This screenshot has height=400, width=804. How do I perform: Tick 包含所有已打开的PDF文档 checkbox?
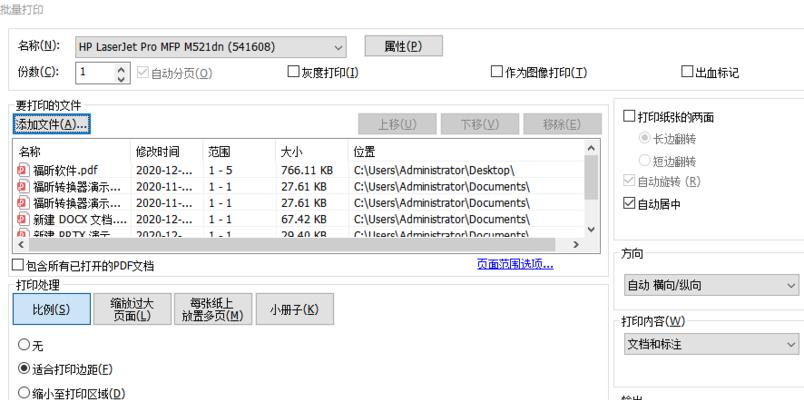[18, 265]
